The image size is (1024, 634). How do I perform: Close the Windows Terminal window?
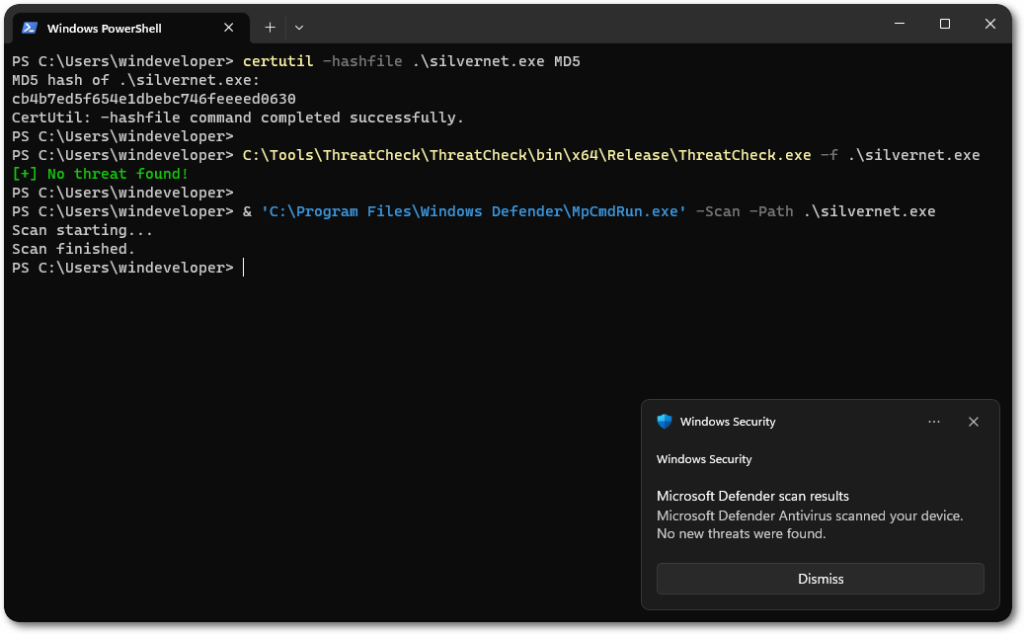tap(991, 24)
